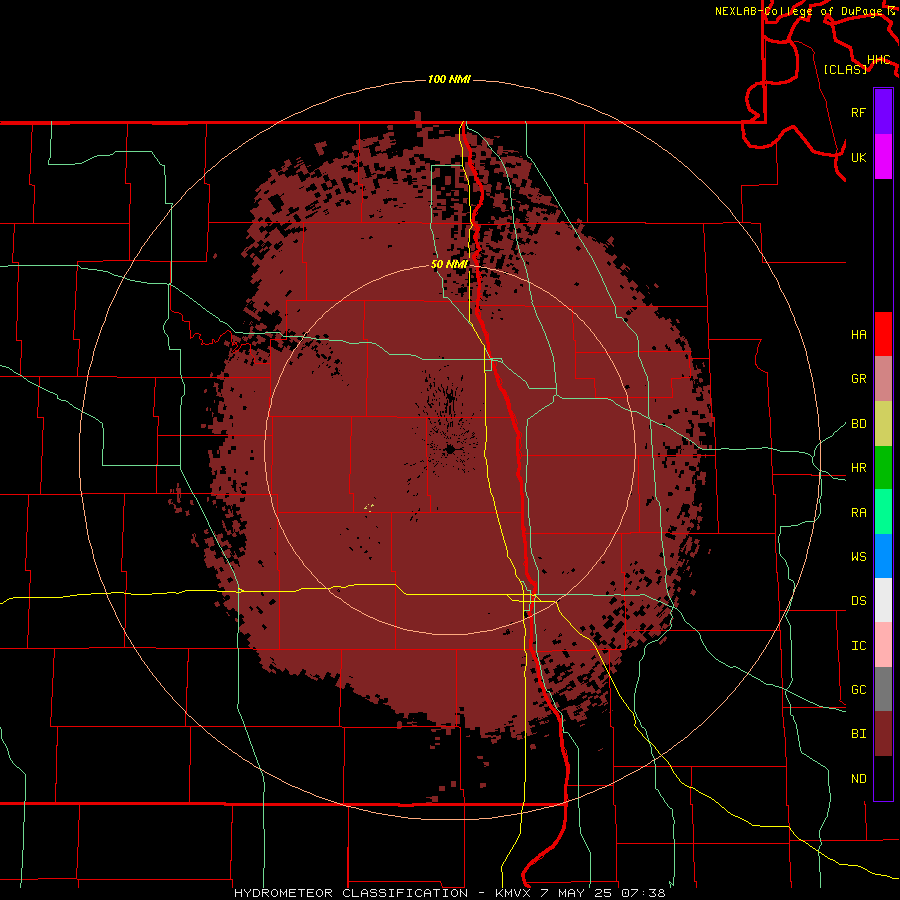
Task: Click the BD yellow legend swatch
Action: [883, 424]
